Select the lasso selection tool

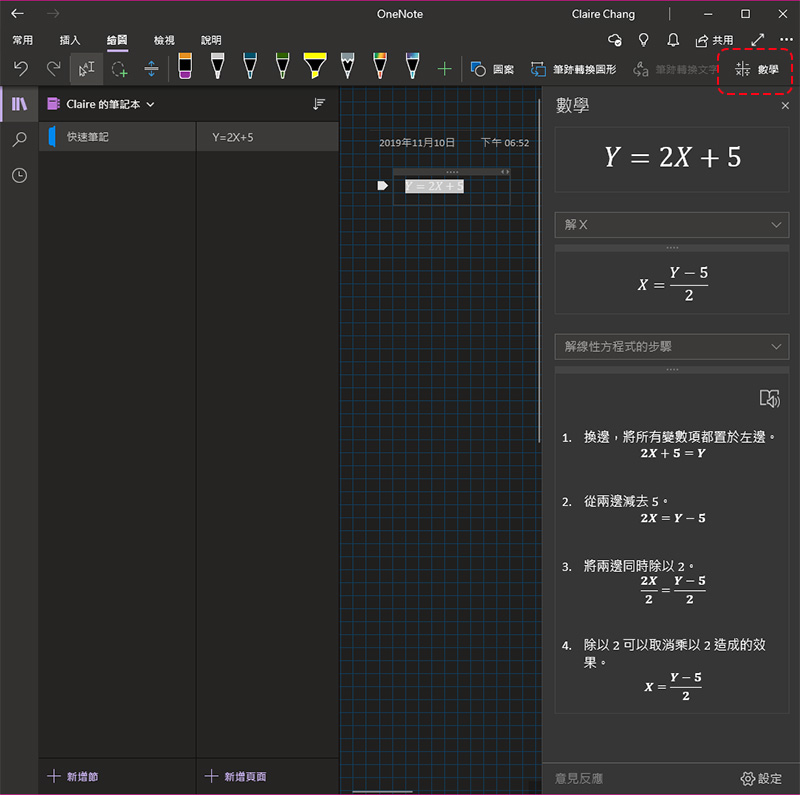click(x=119, y=69)
